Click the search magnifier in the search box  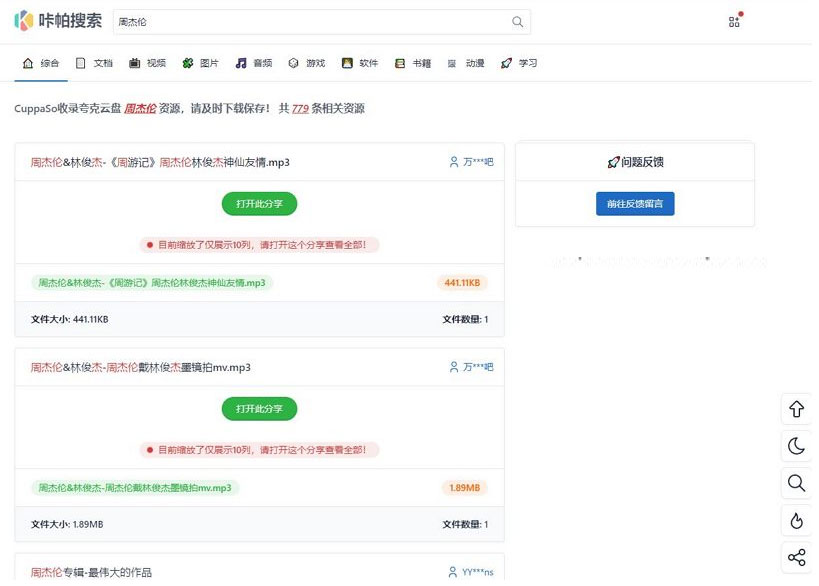tap(517, 22)
